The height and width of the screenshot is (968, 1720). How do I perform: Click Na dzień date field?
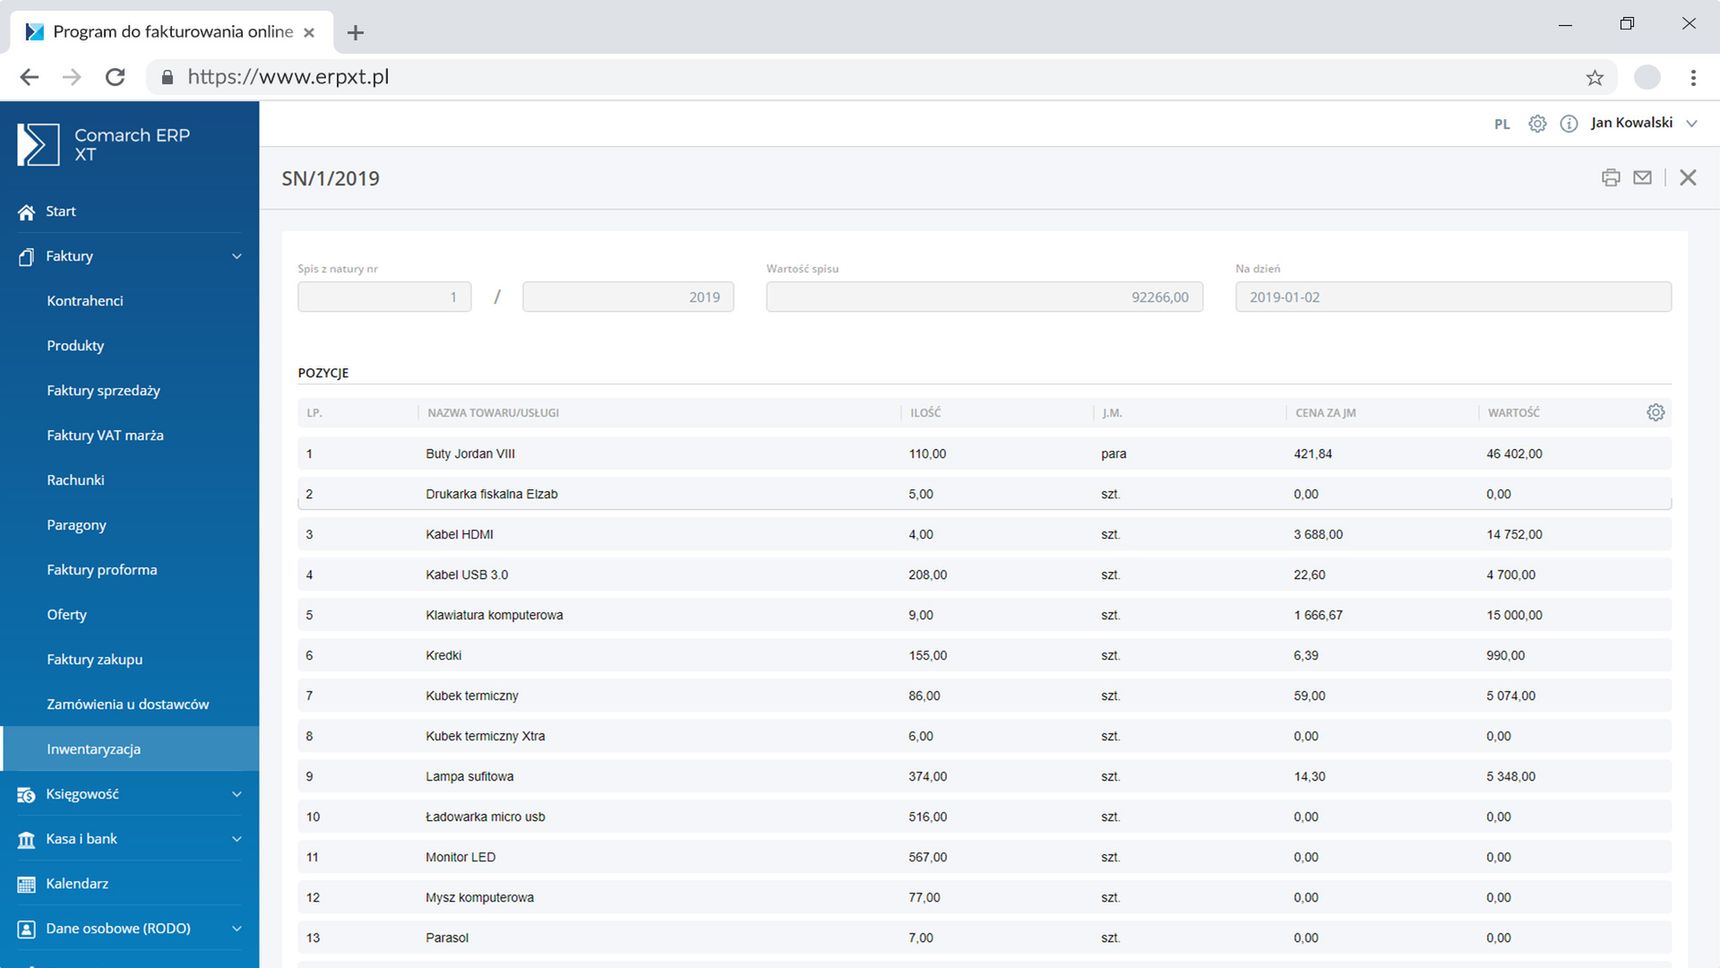point(1453,297)
